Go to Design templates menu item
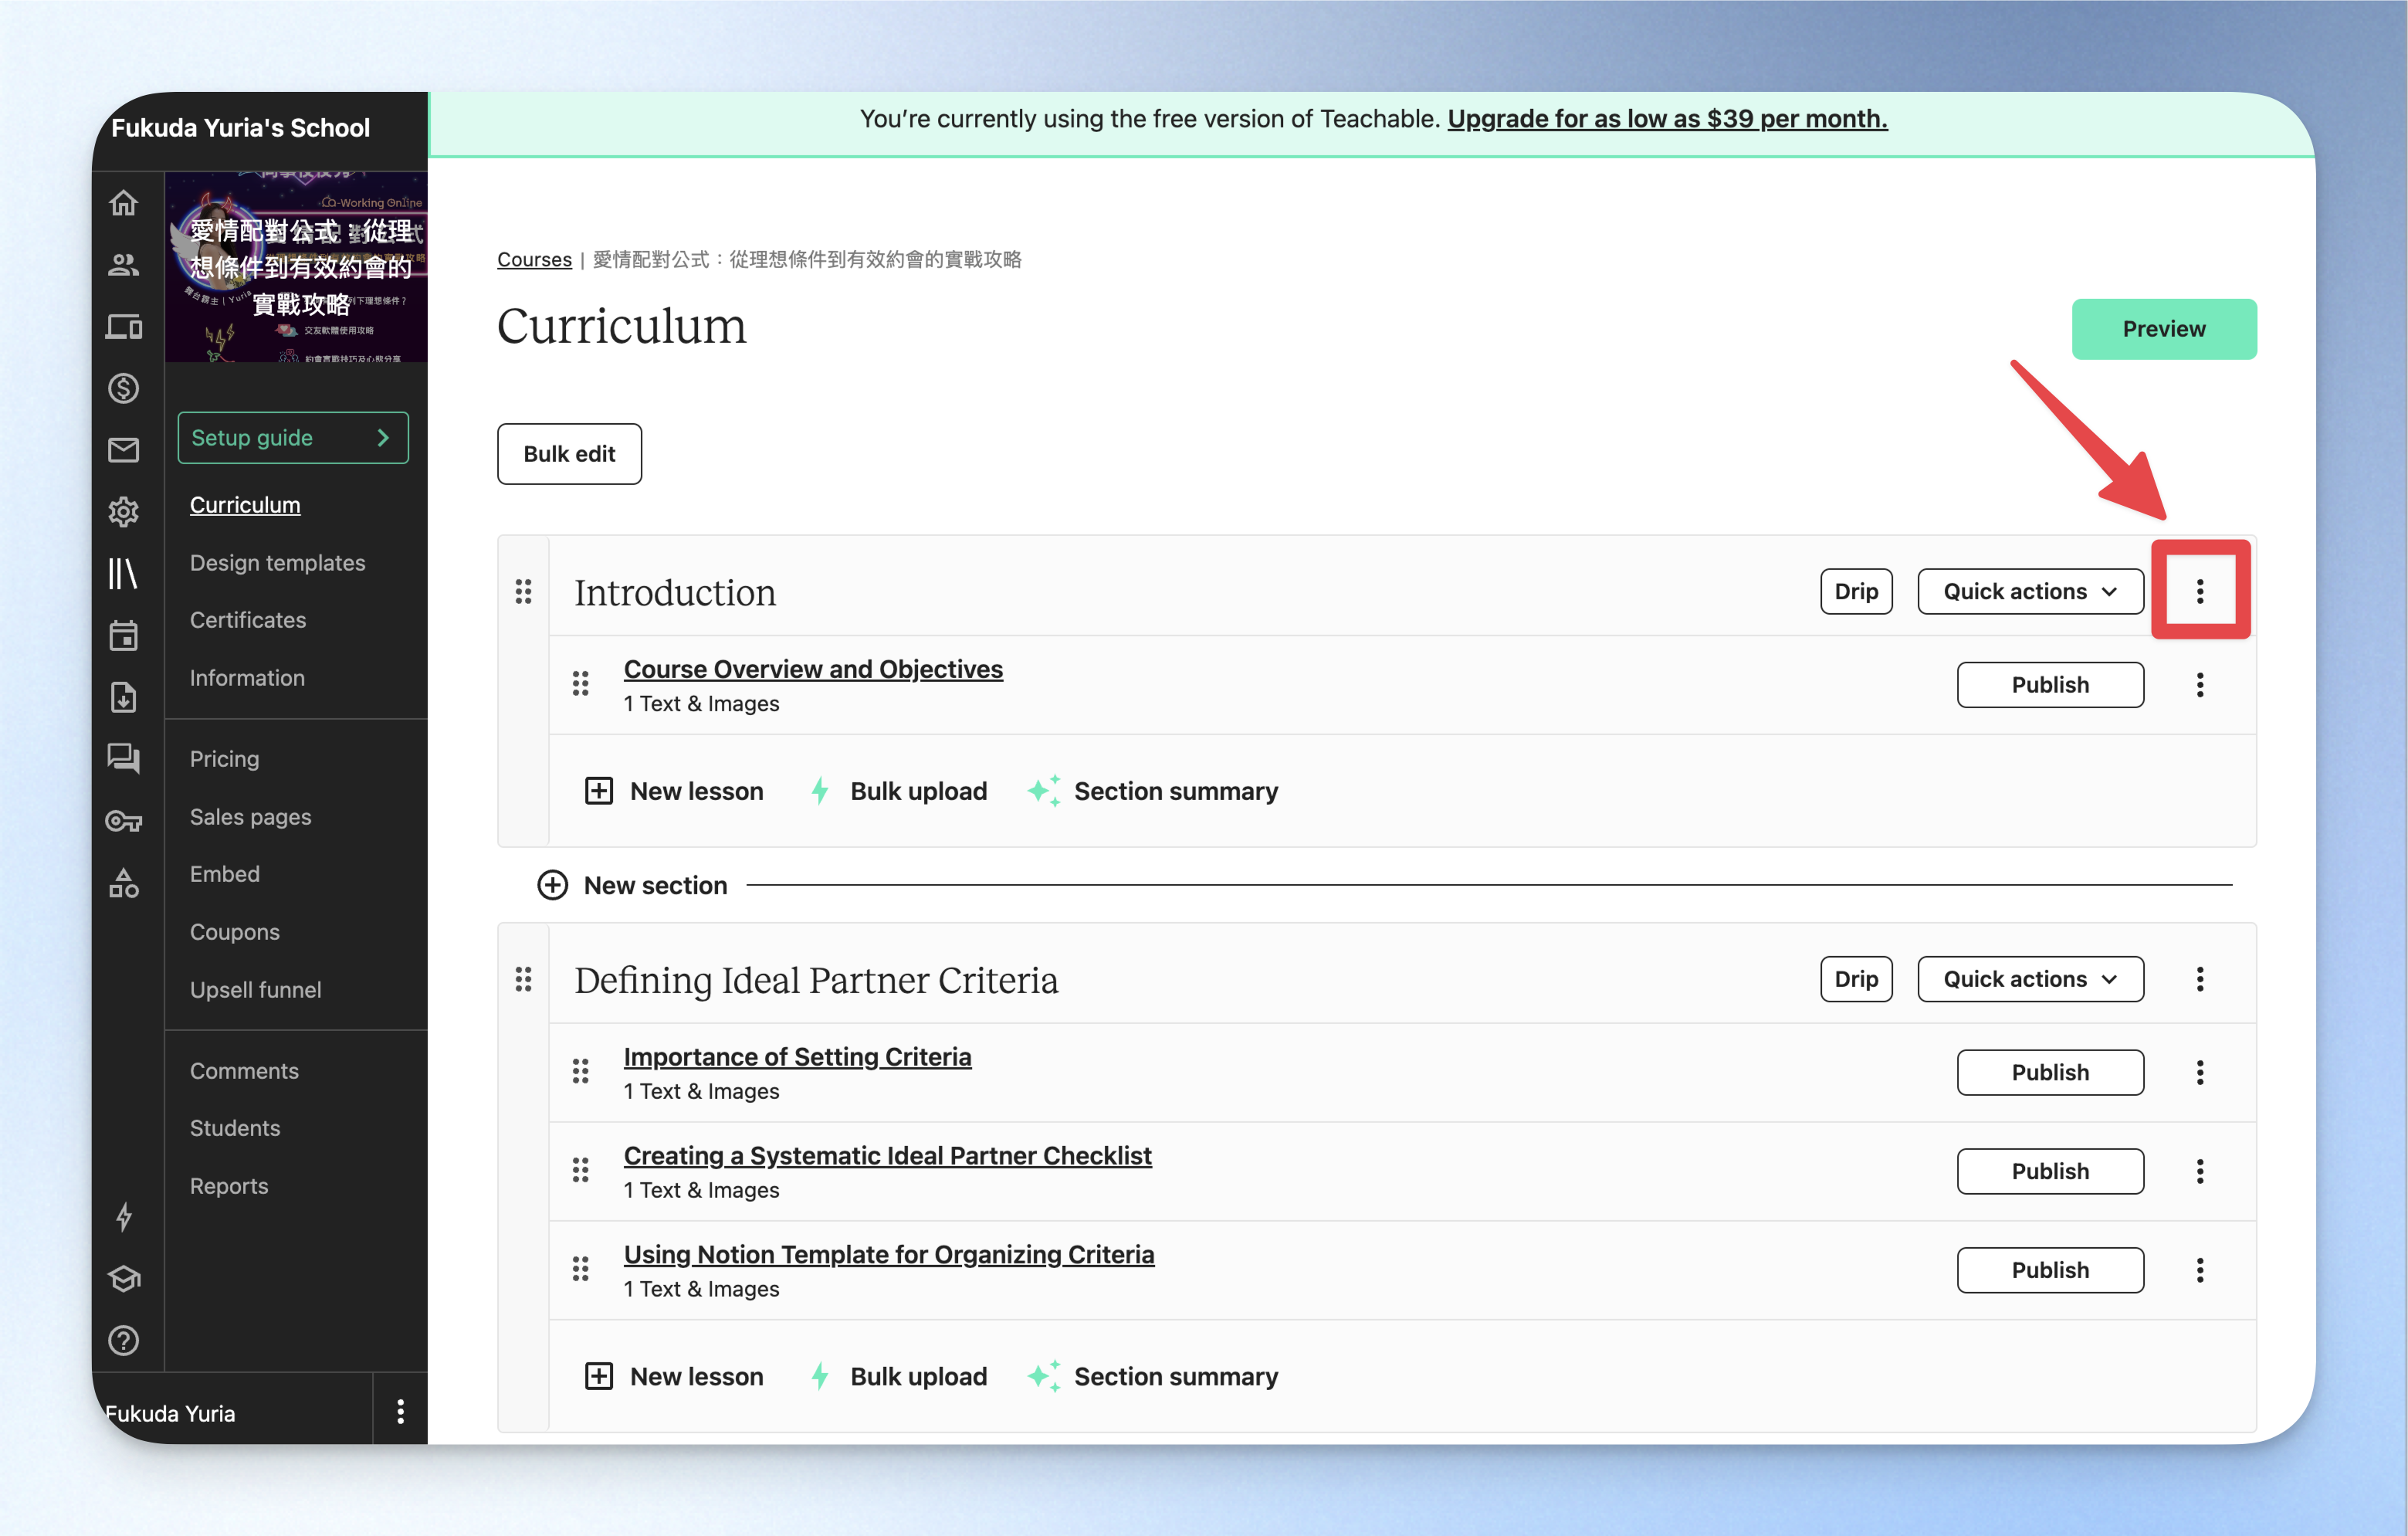2408x1536 pixels. [x=277, y=562]
